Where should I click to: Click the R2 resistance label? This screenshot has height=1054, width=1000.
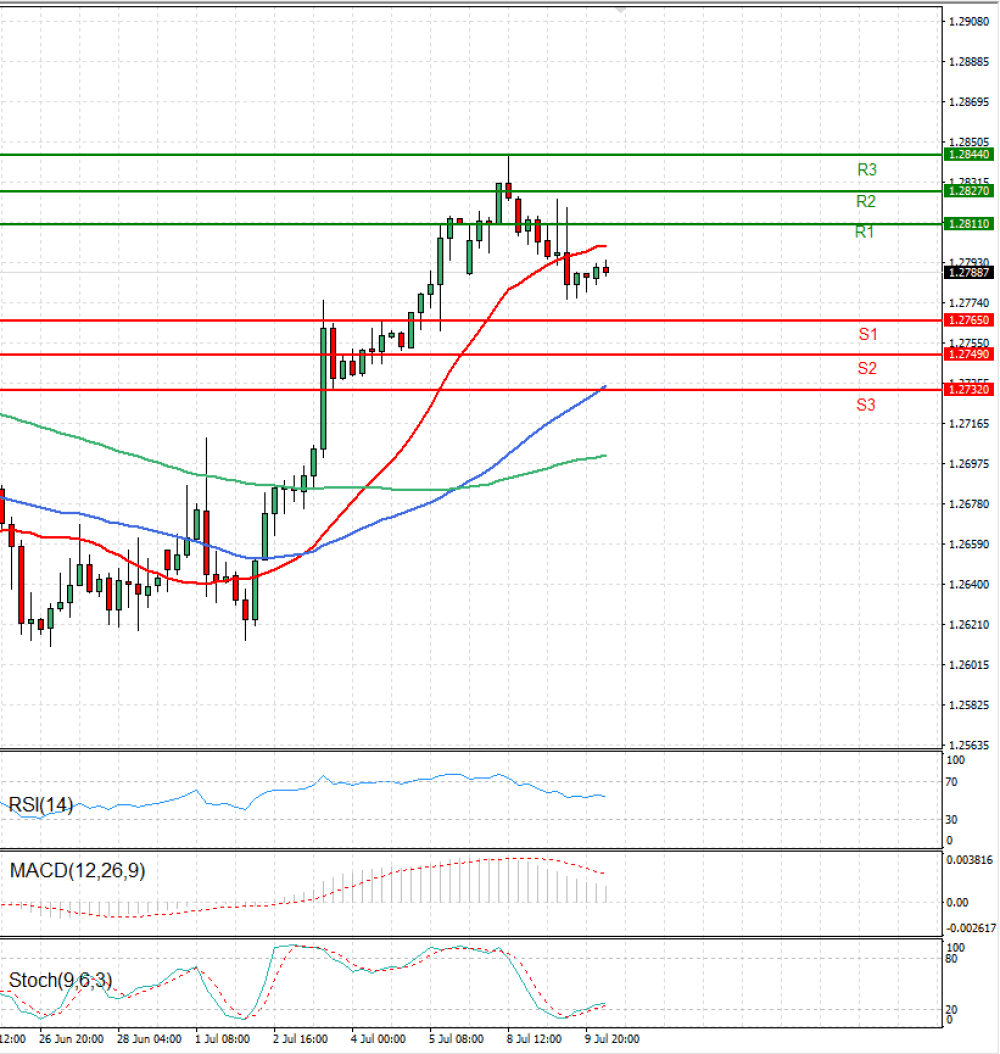click(x=866, y=201)
